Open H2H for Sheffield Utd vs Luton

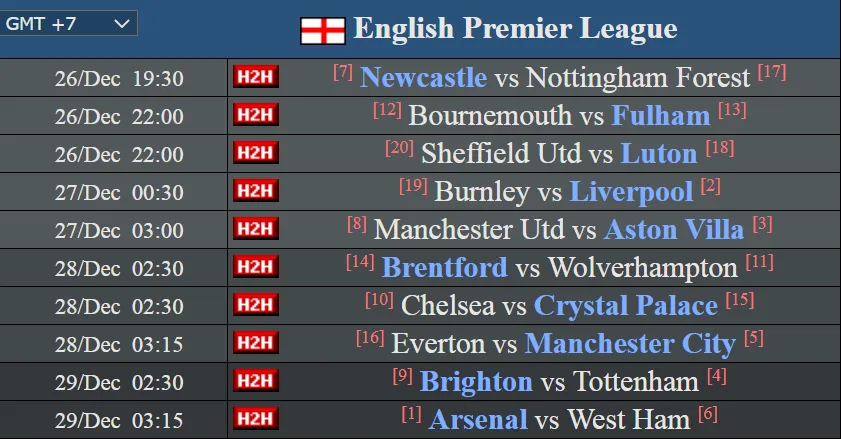256,153
